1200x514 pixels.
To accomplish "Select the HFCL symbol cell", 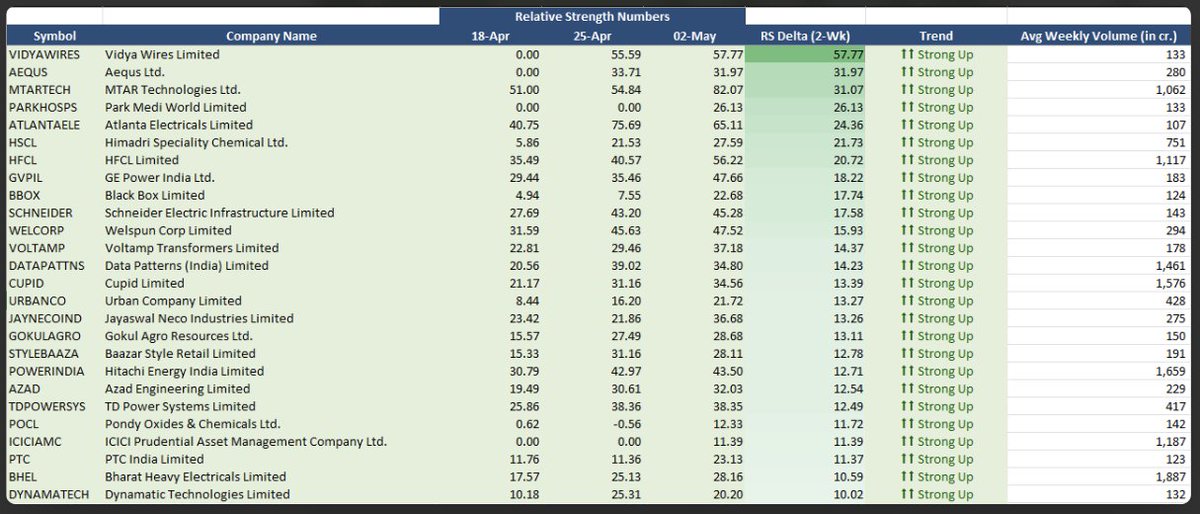I will tap(23, 160).
